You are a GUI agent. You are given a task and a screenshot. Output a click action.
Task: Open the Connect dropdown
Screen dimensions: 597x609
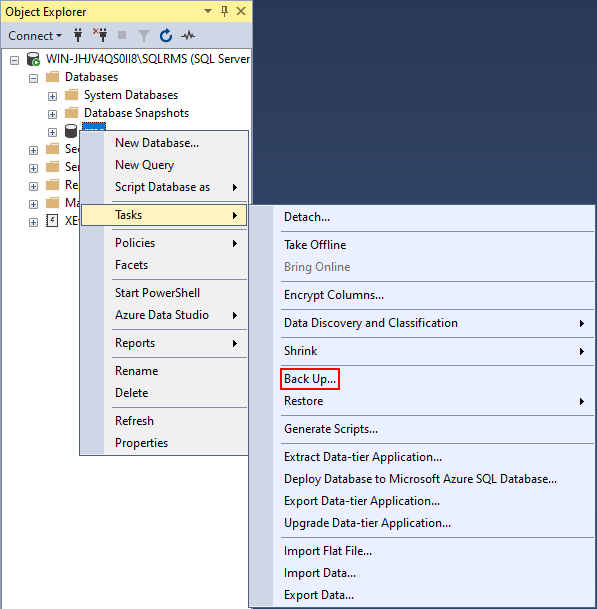point(35,36)
